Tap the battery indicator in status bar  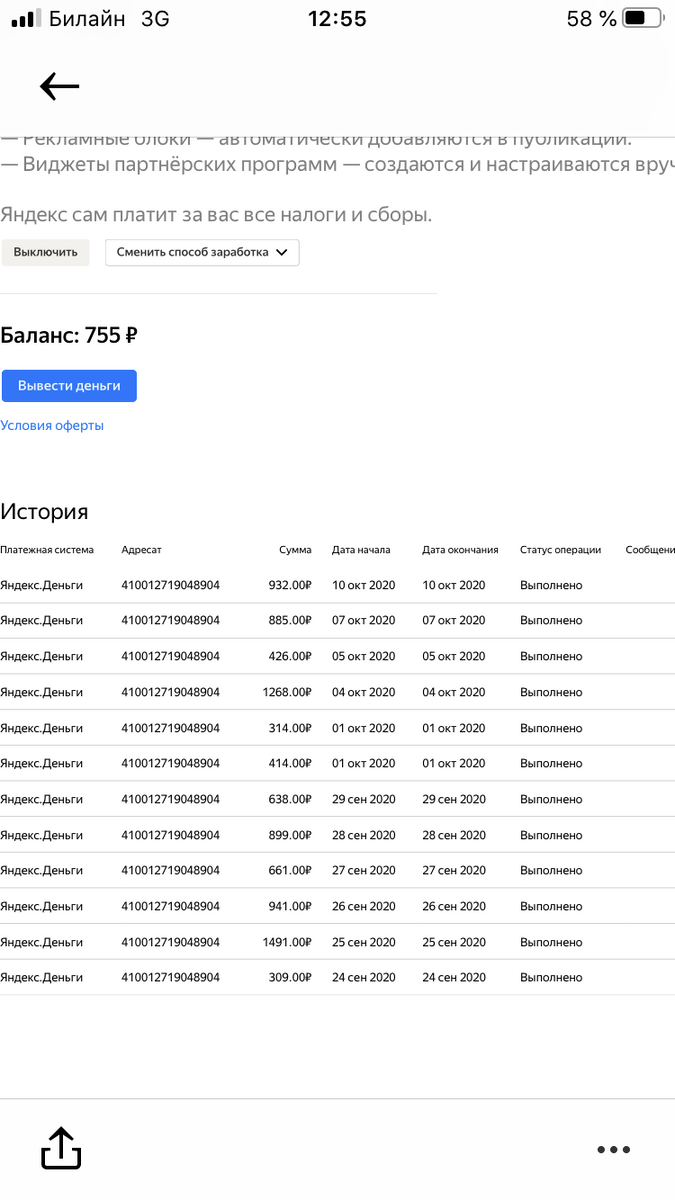point(643,18)
